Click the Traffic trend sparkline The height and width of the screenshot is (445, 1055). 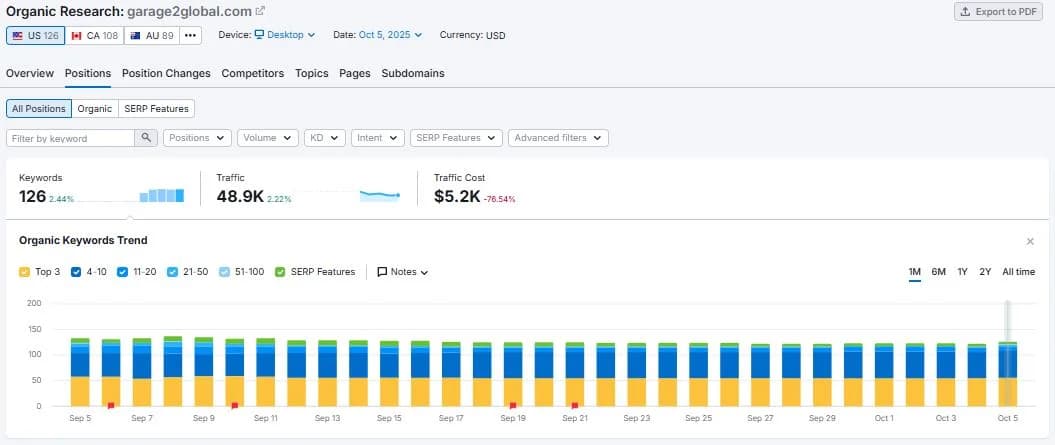click(x=380, y=196)
